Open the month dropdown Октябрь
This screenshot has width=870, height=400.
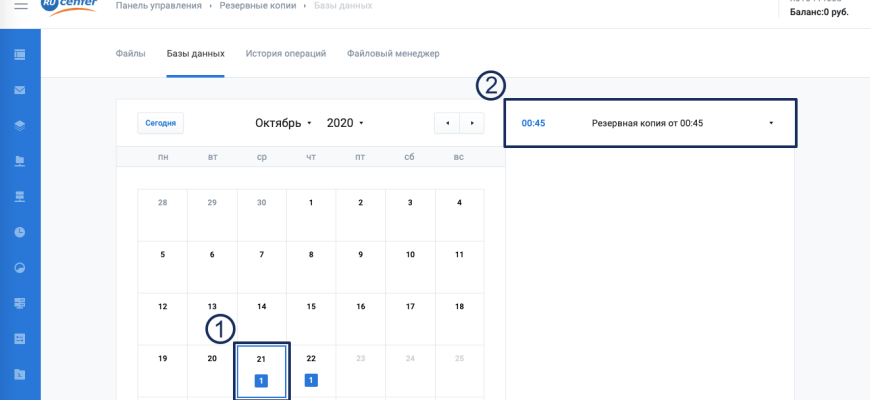(x=284, y=123)
